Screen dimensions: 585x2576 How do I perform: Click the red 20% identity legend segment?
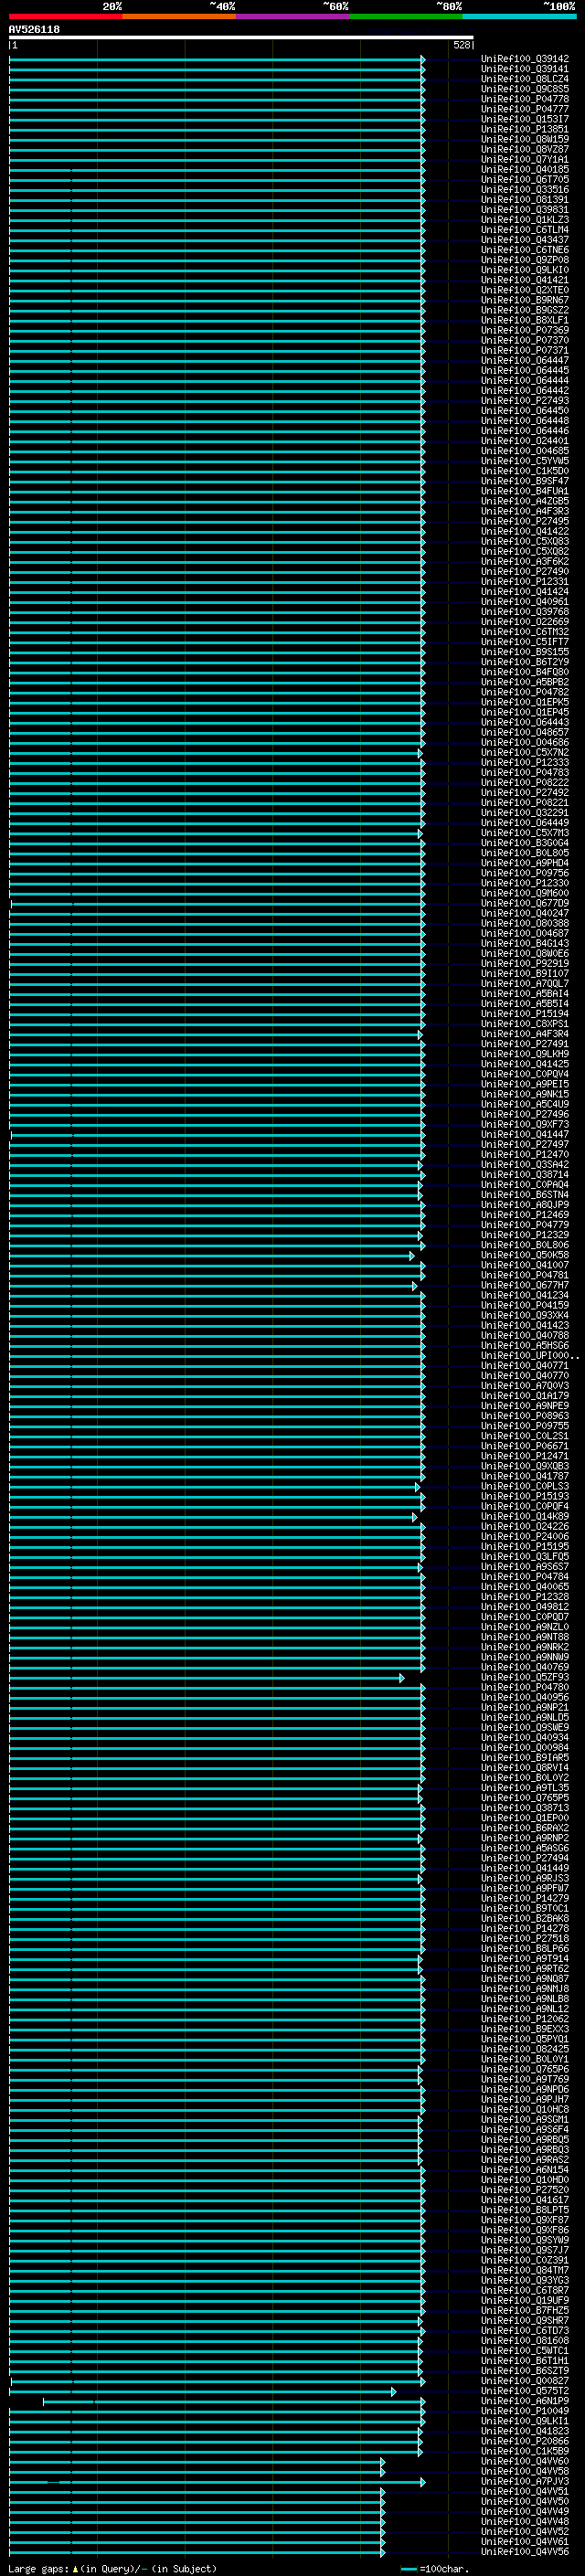coord(65,16)
